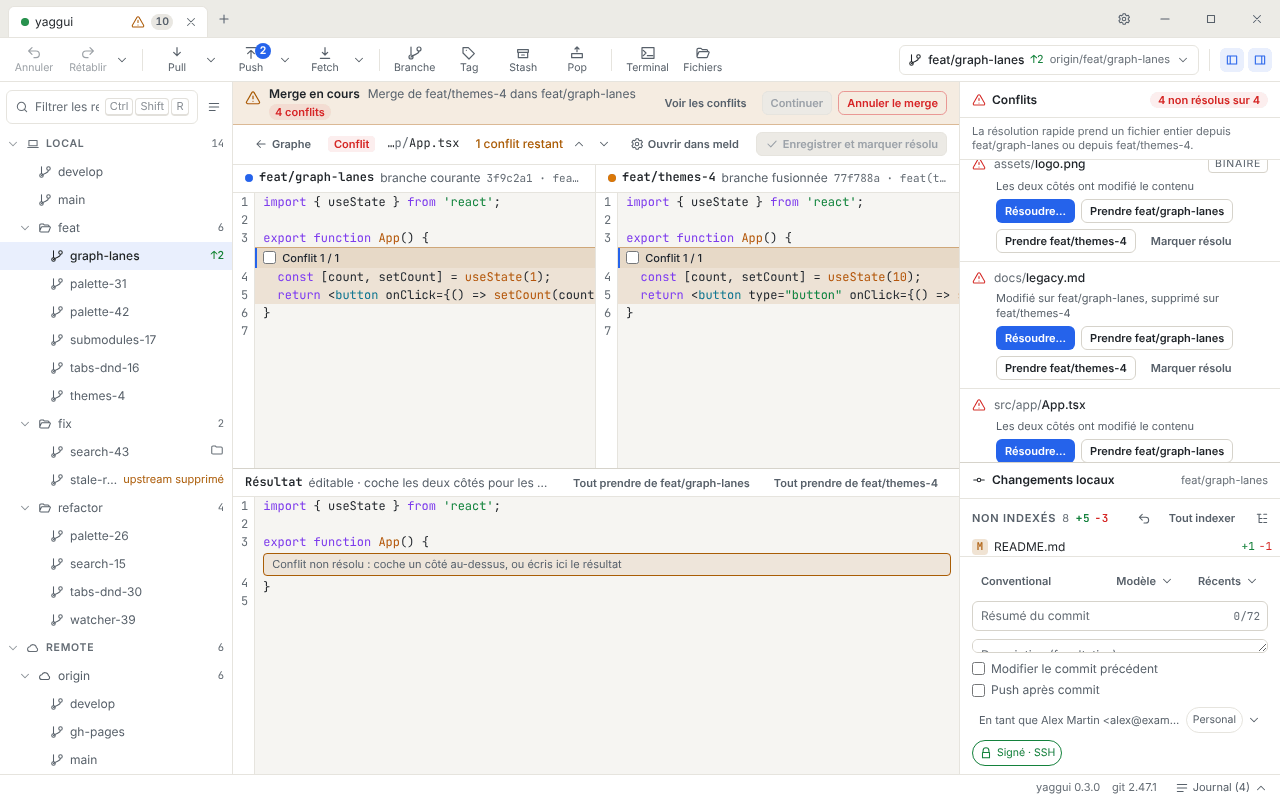Collapse the LOCAL branches section
This screenshot has height=800, width=1280.
[14, 144]
